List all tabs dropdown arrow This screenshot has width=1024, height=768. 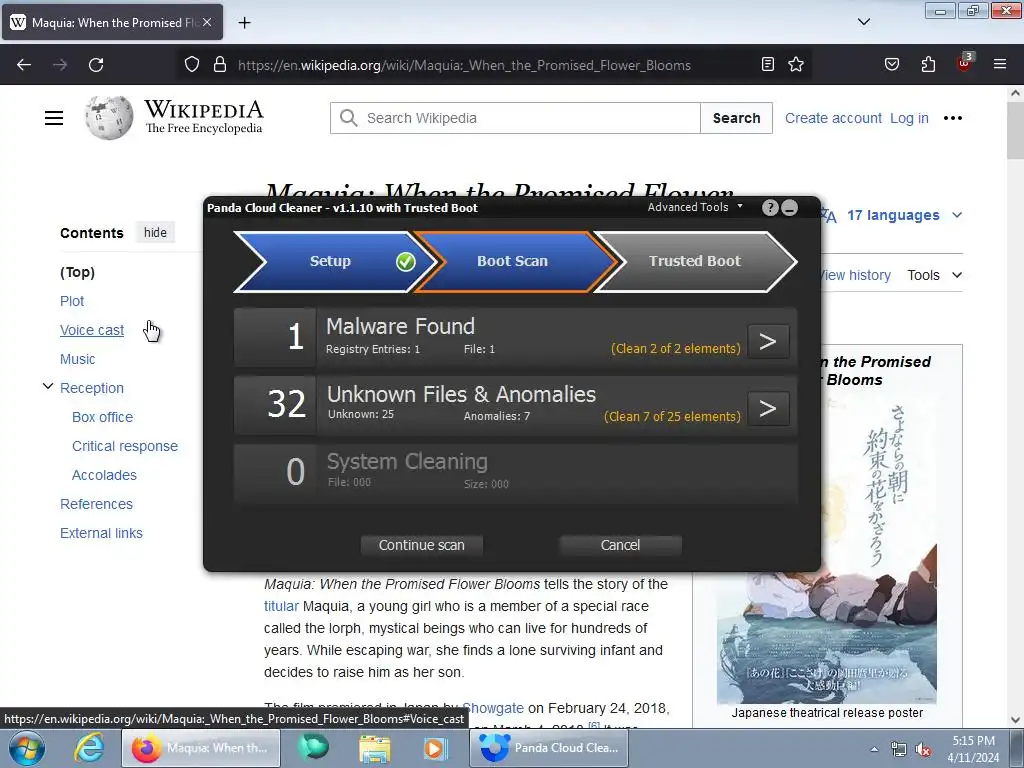tap(864, 22)
